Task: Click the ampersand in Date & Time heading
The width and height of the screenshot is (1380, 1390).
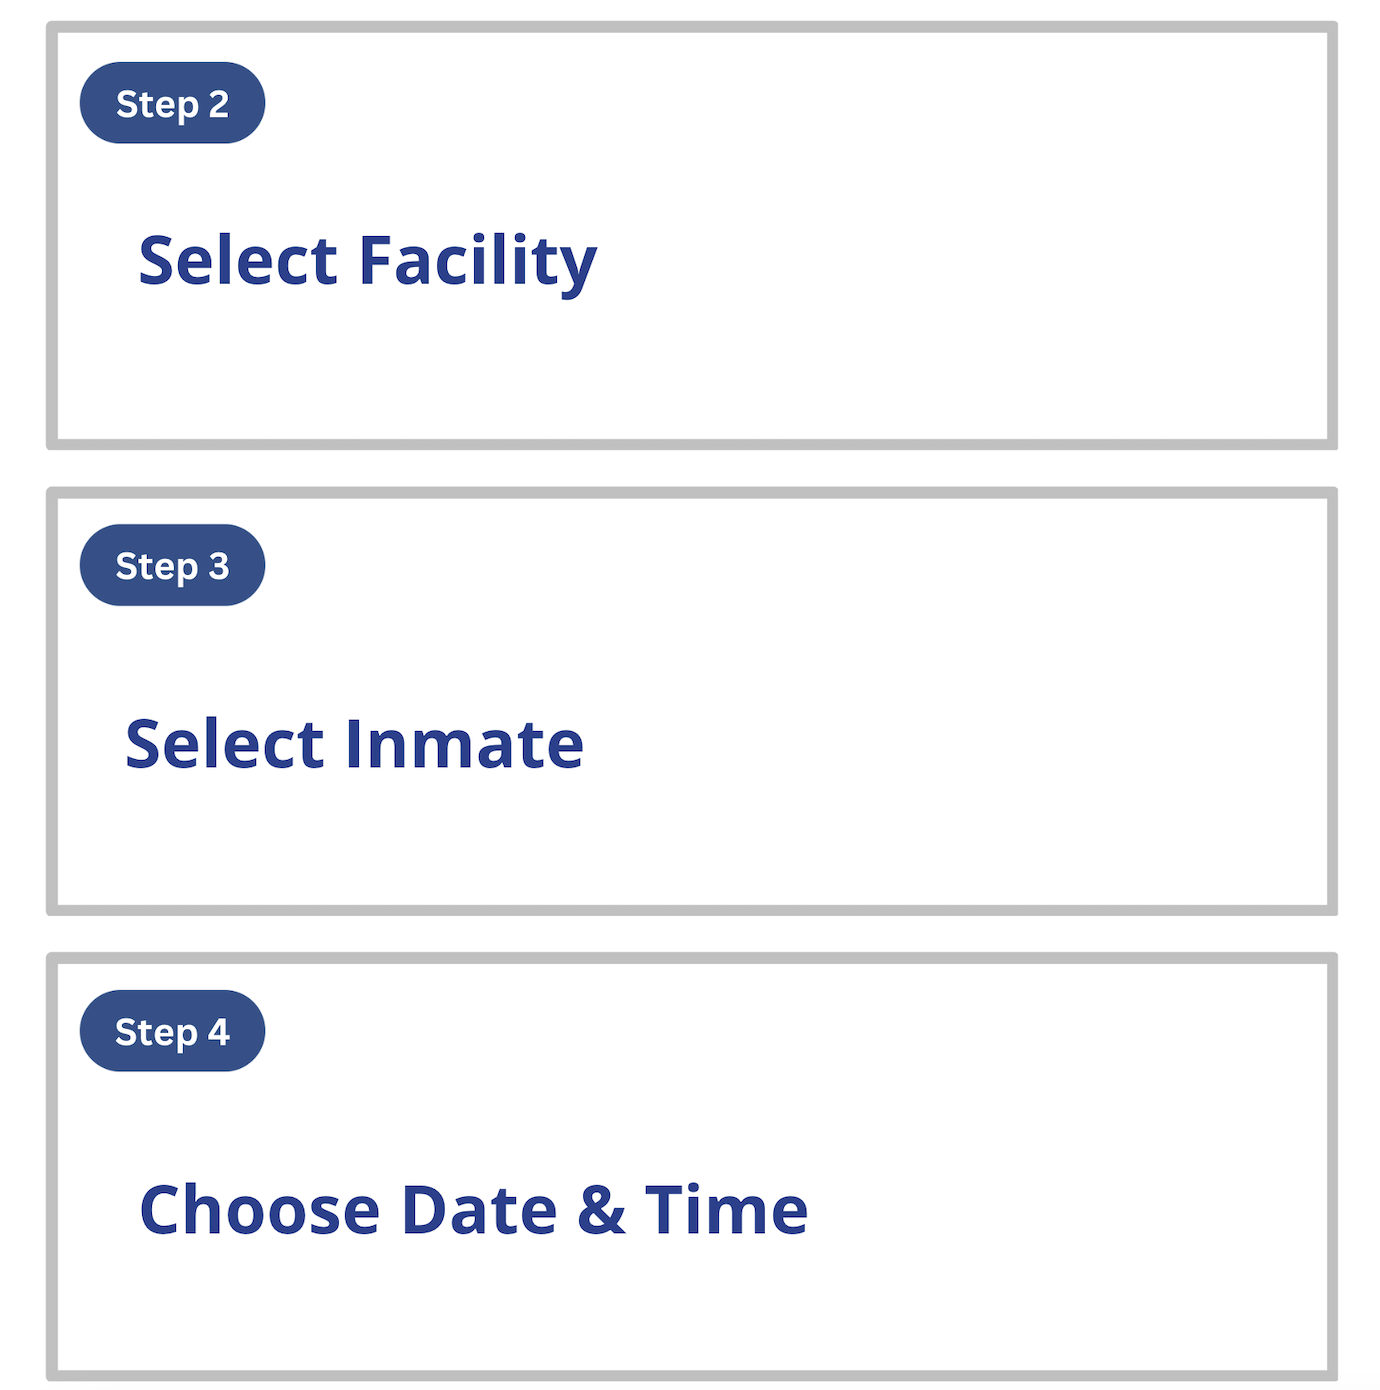Action: tap(601, 1210)
